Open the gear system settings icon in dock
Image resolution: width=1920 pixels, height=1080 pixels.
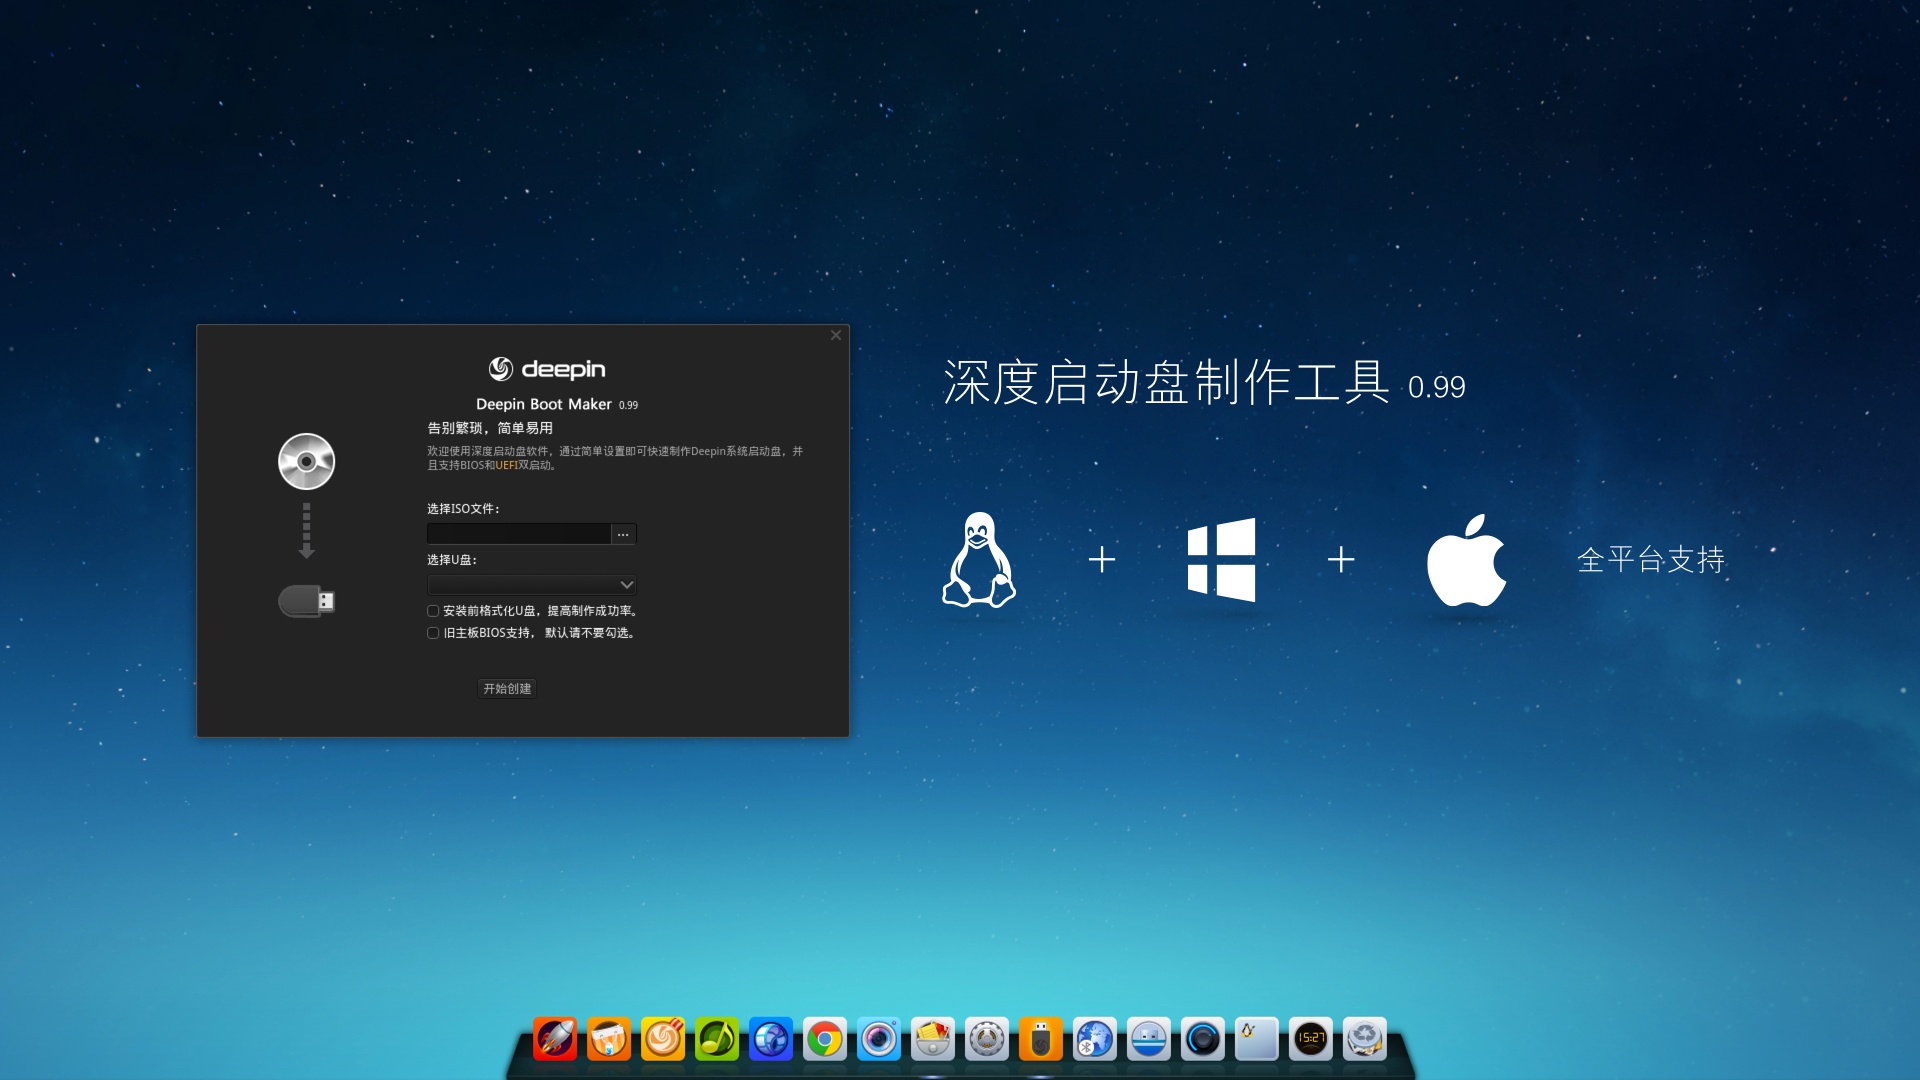tap(987, 1039)
